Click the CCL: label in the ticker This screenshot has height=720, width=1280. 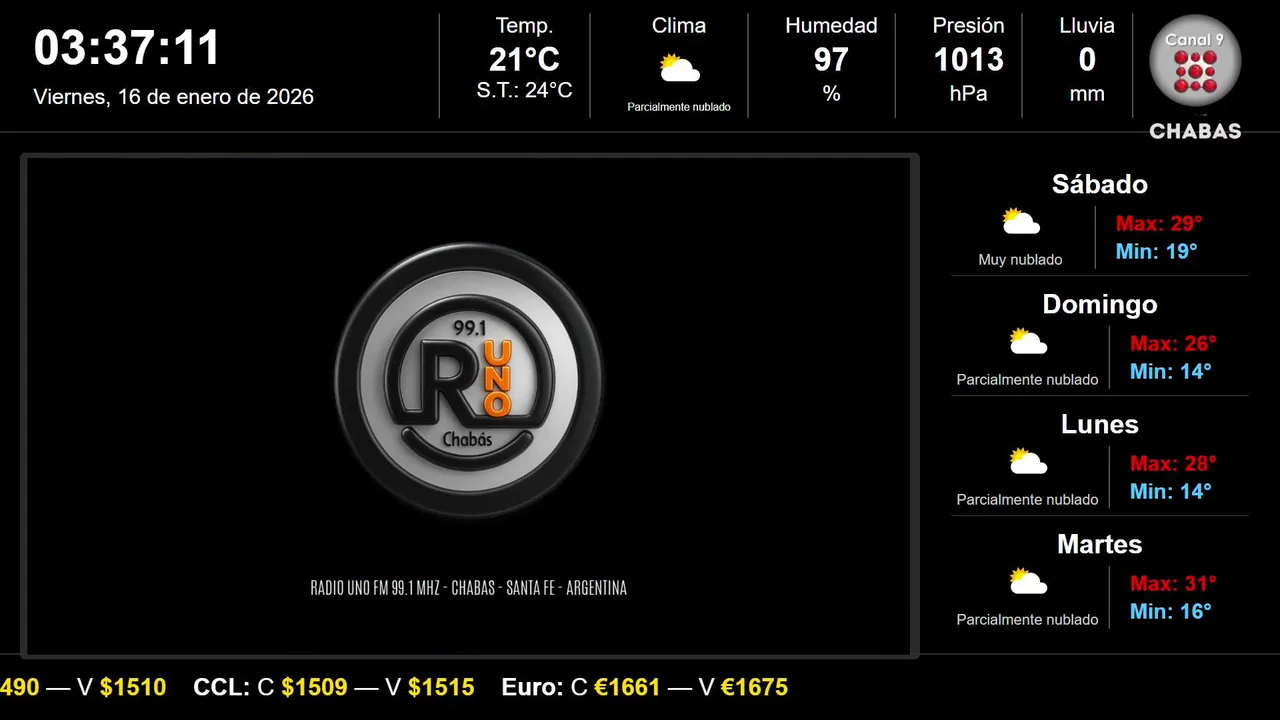pos(222,687)
